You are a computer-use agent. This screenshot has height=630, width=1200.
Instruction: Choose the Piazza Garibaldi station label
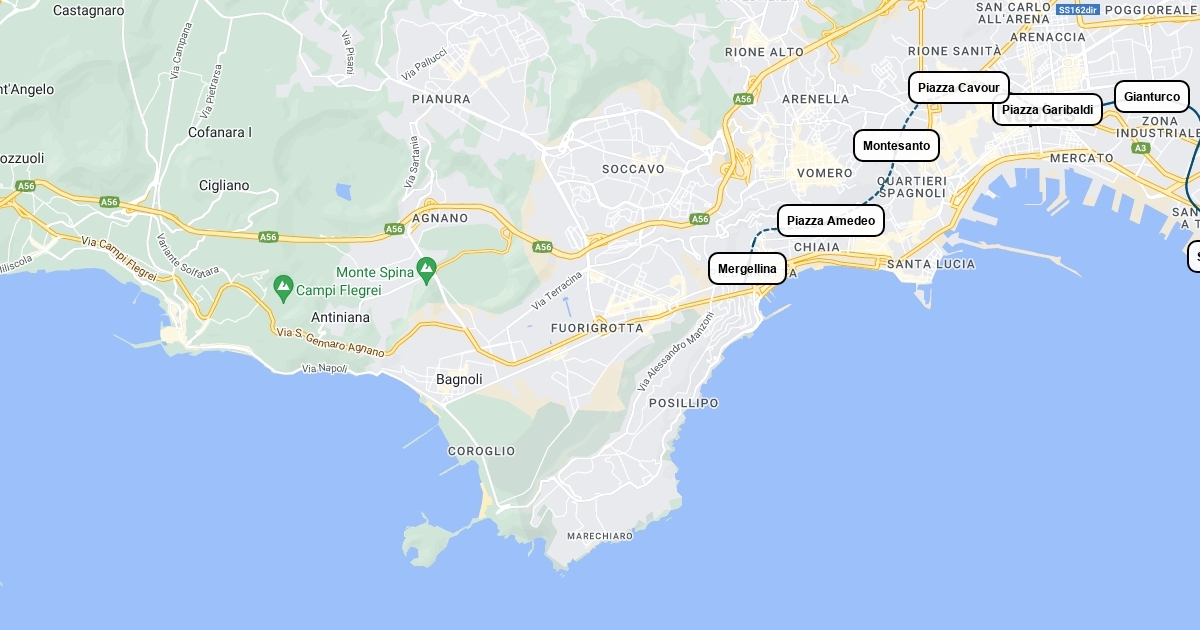(1047, 109)
